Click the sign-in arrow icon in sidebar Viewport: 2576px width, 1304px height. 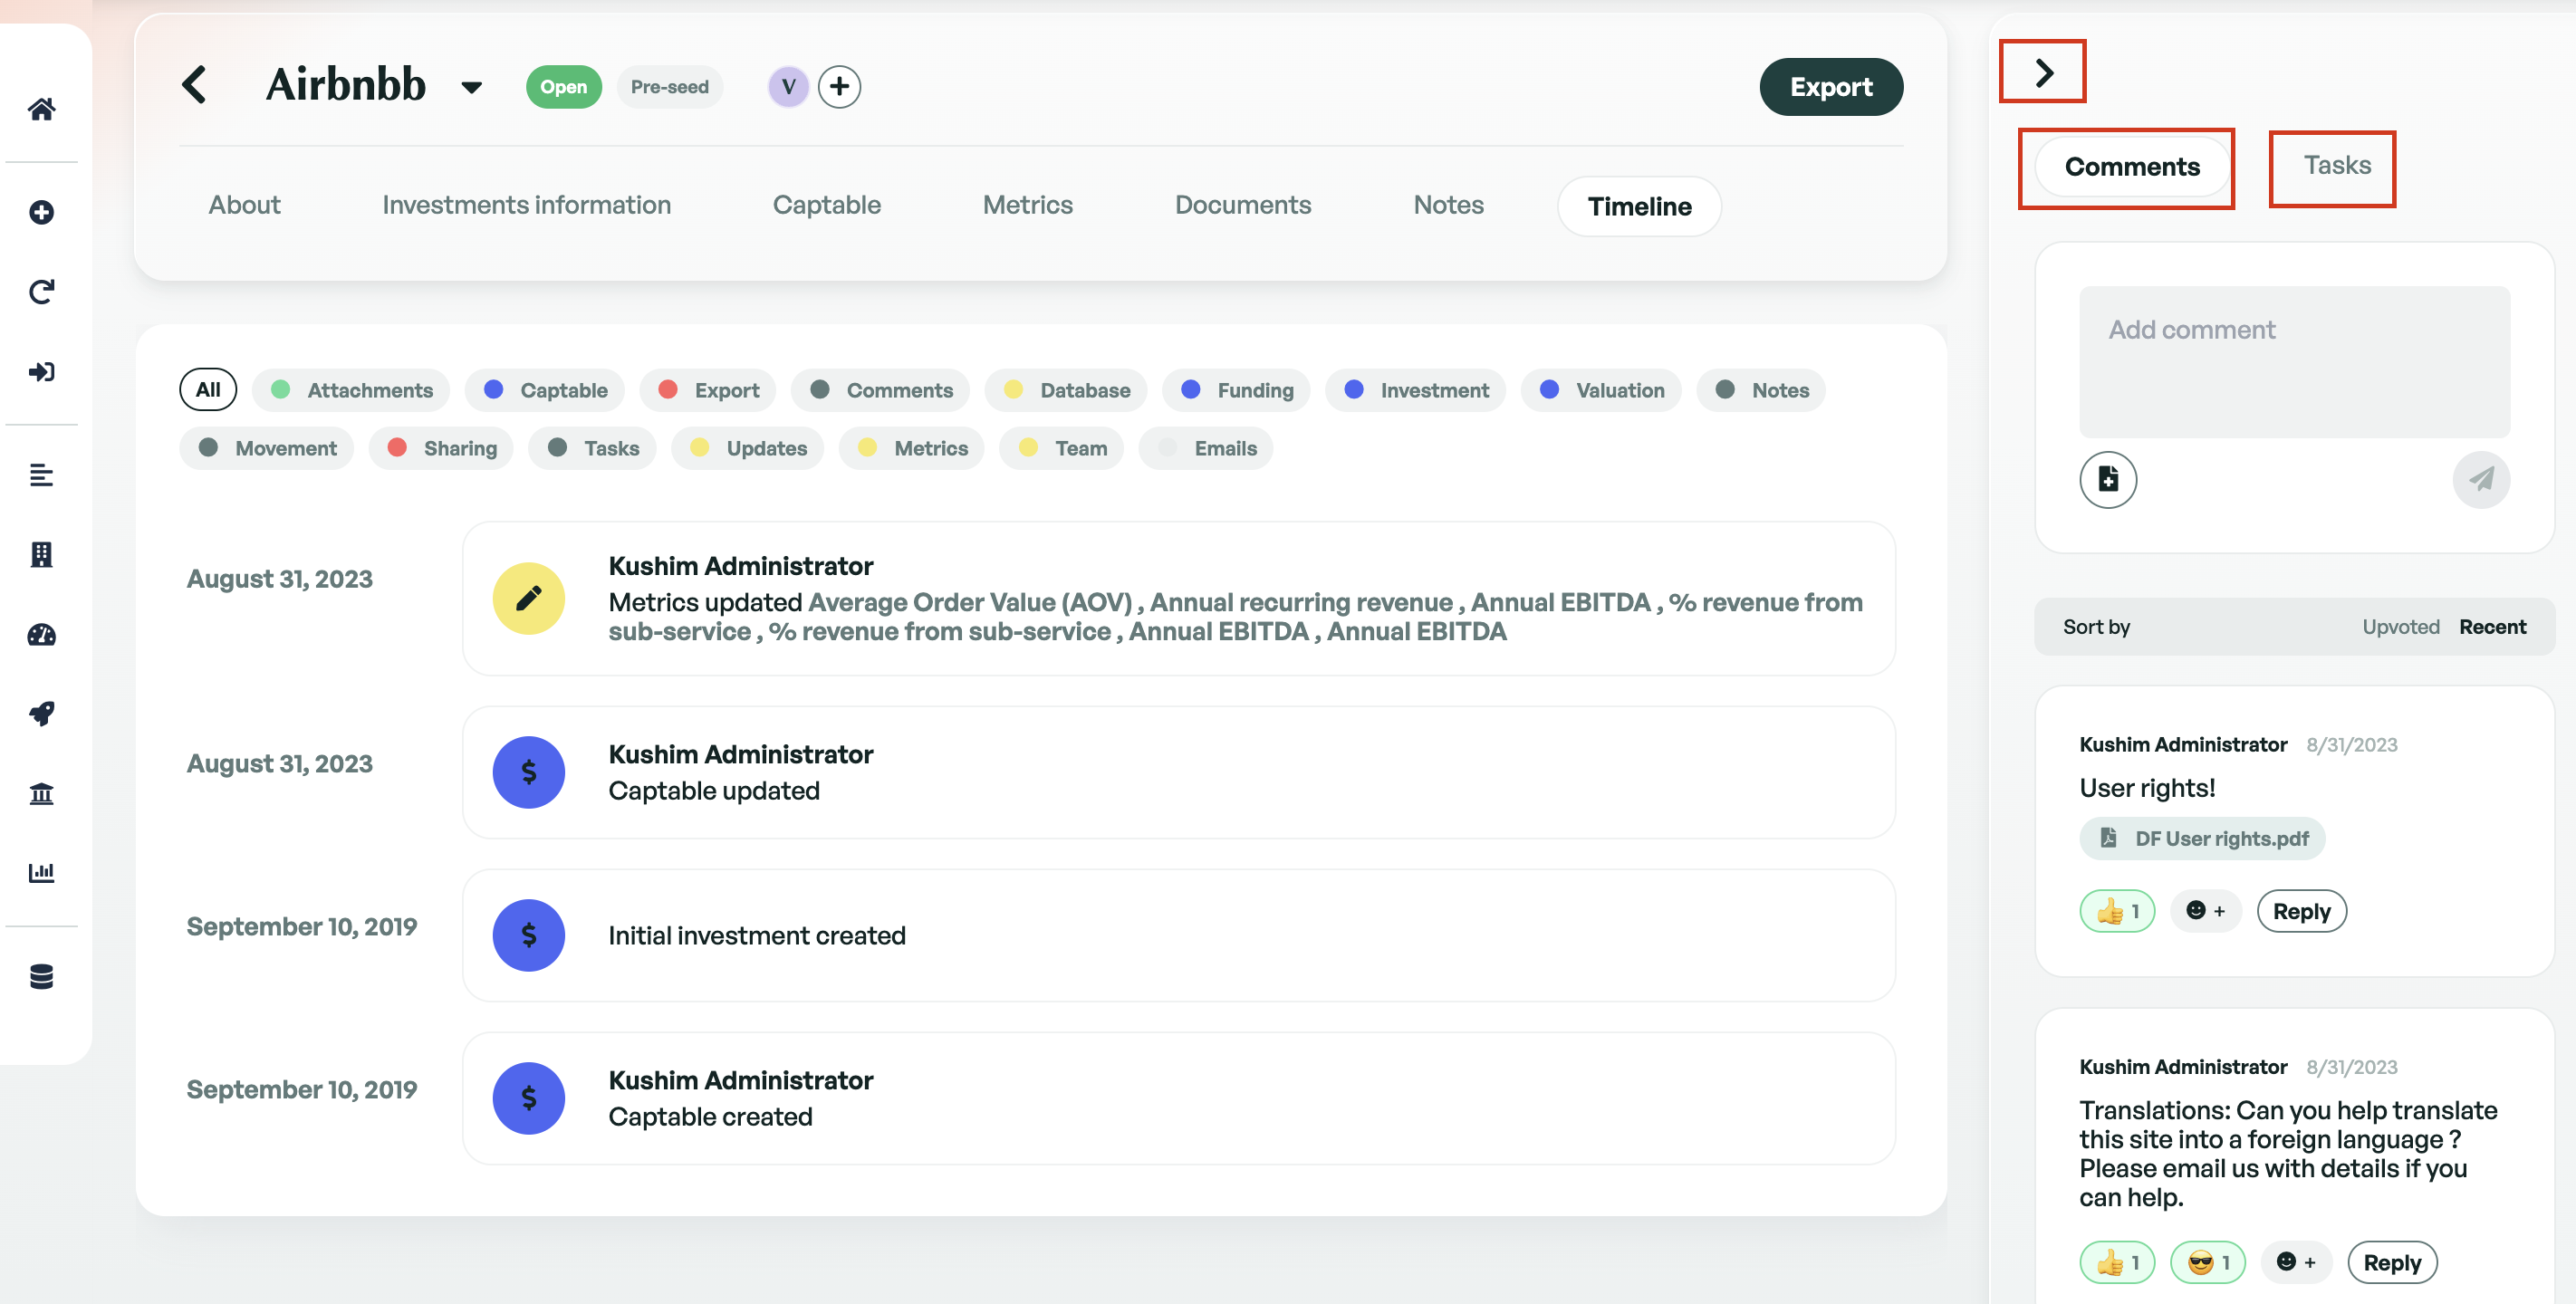41,372
